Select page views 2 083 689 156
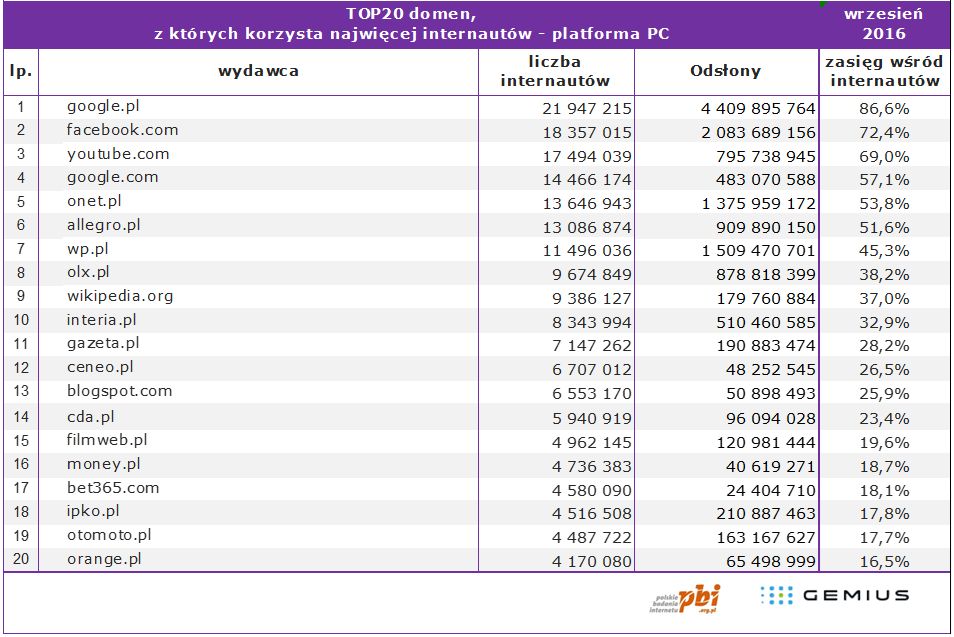Image resolution: width=954 pixels, height=637 pixels. pyautogui.click(x=758, y=133)
